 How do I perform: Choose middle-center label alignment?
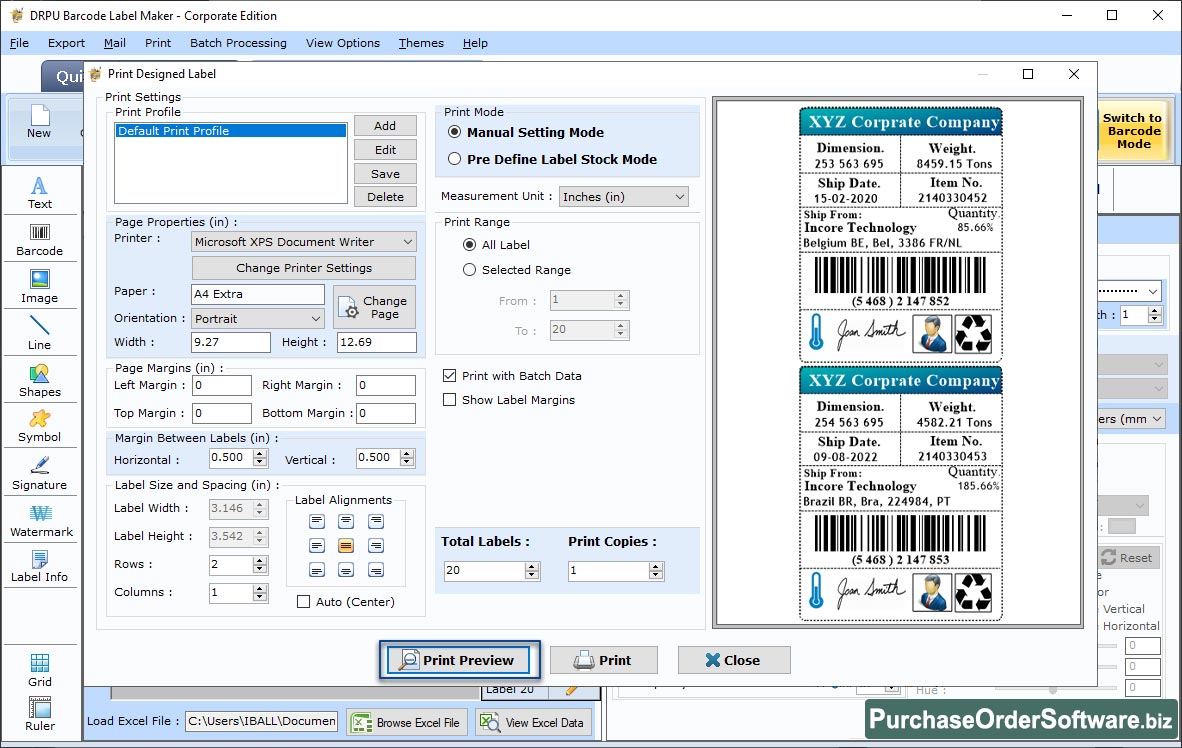pyautogui.click(x=346, y=545)
